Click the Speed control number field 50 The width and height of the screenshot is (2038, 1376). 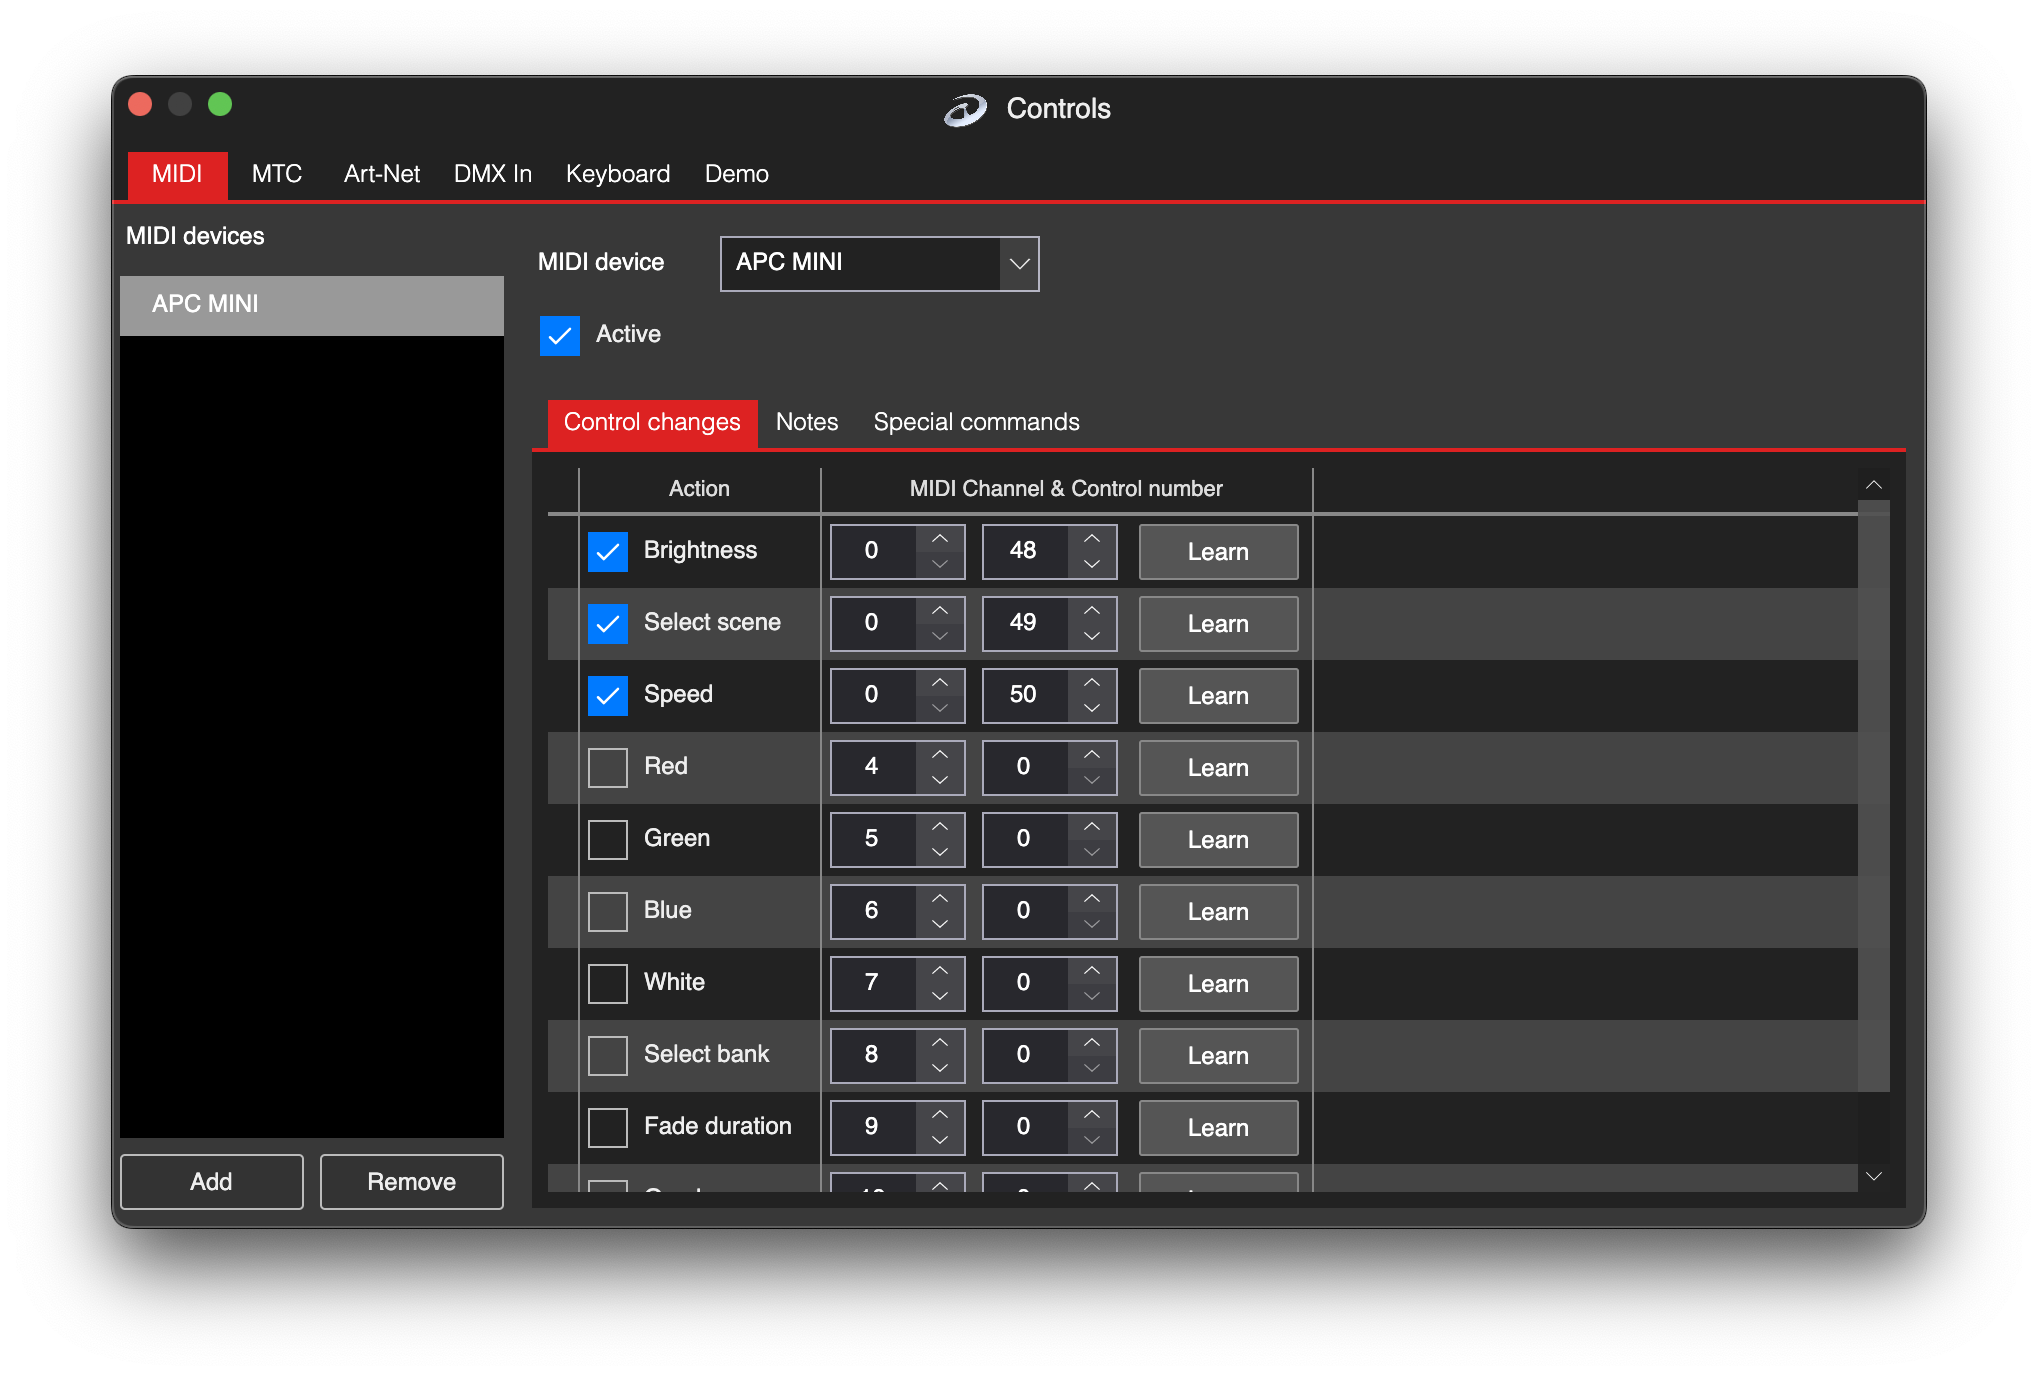[1025, 695]
